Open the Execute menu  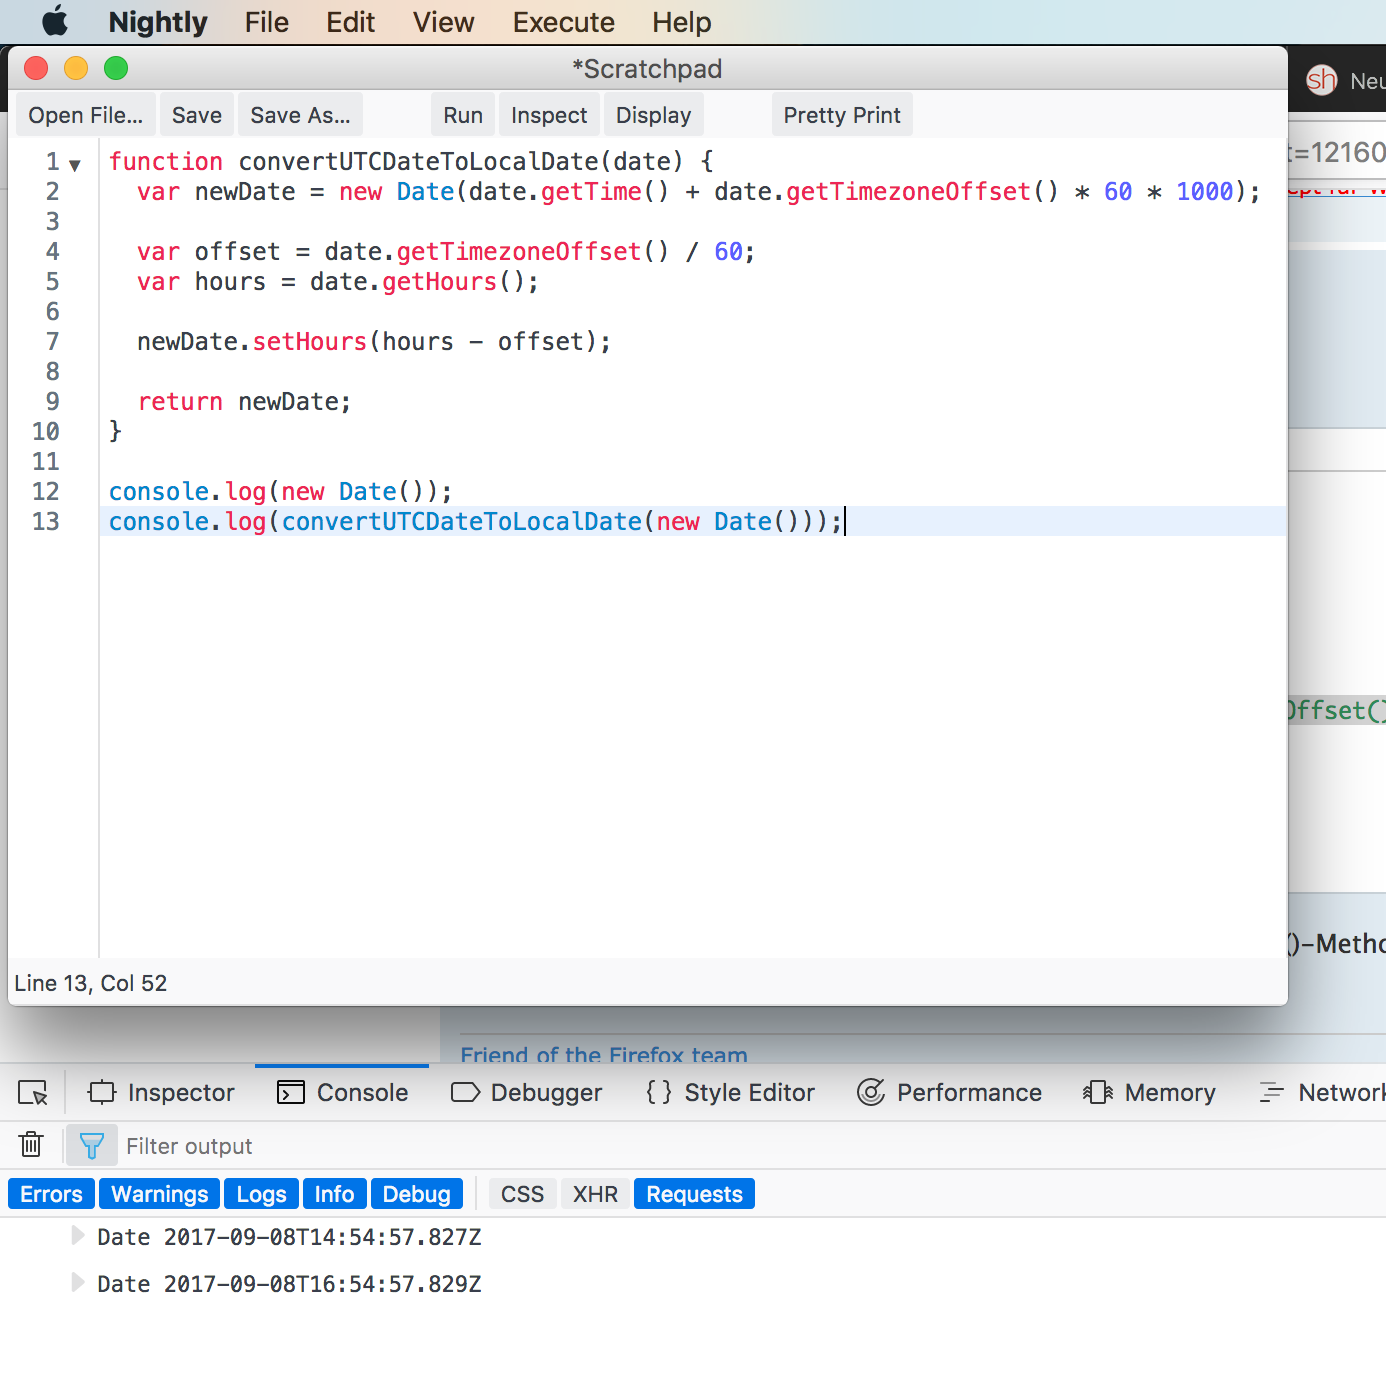pos(563,22)
